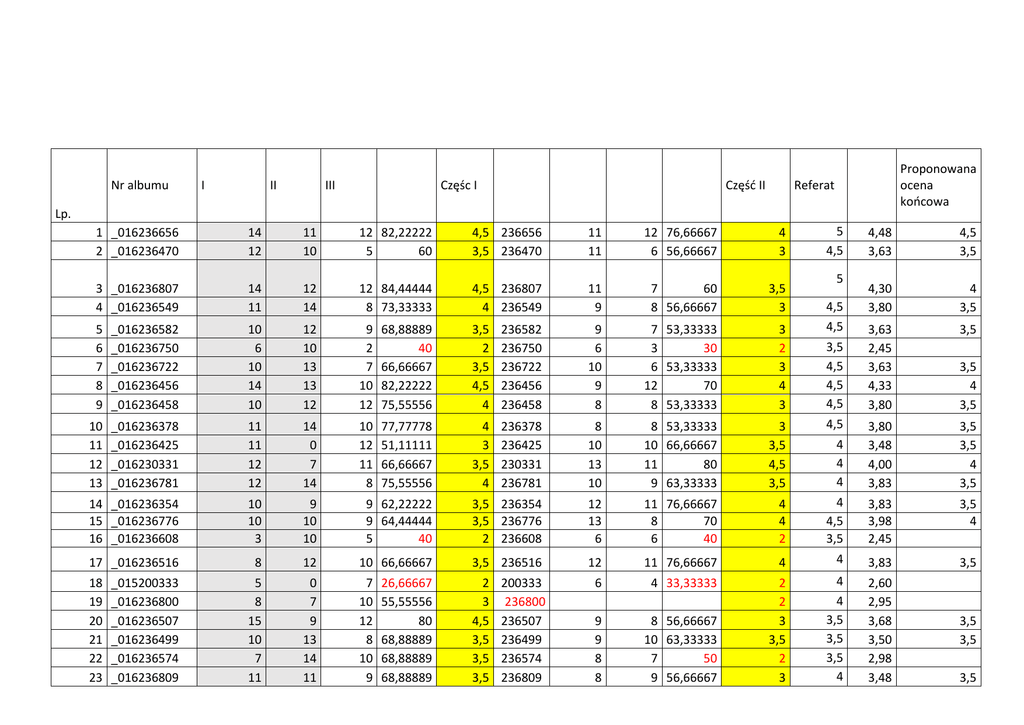The height and width of the screenshot is (725, 1024).
Task: Select the cell with 51,11111
Action: [406, 445]
